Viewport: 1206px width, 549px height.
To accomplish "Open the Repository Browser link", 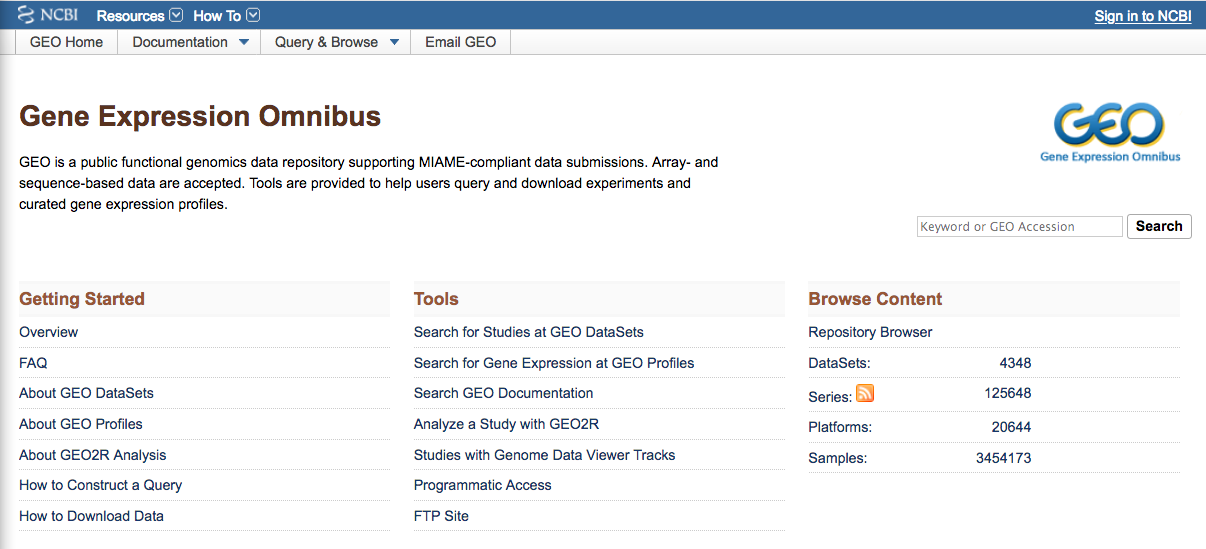I will point(870,332).
